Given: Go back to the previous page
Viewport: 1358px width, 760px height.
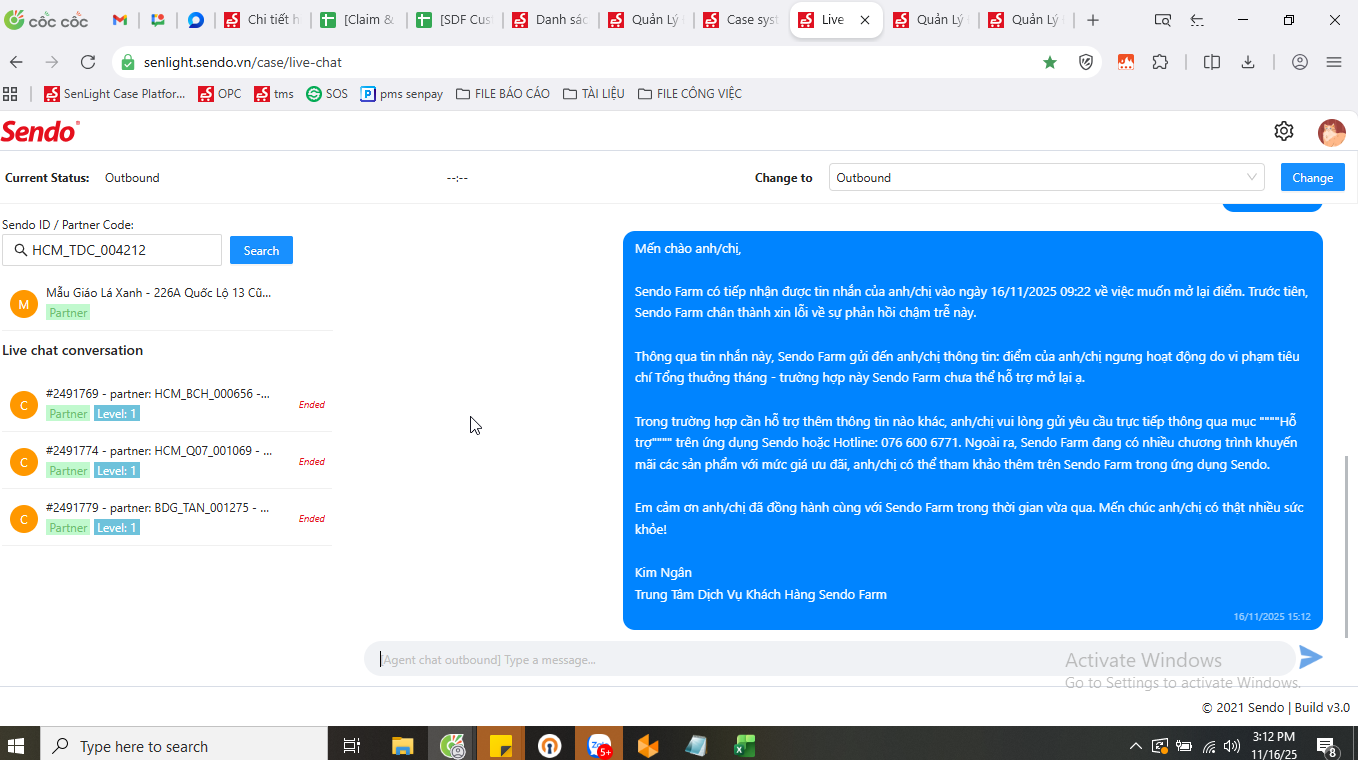Looking at the screenshot, I should (16, 62).
